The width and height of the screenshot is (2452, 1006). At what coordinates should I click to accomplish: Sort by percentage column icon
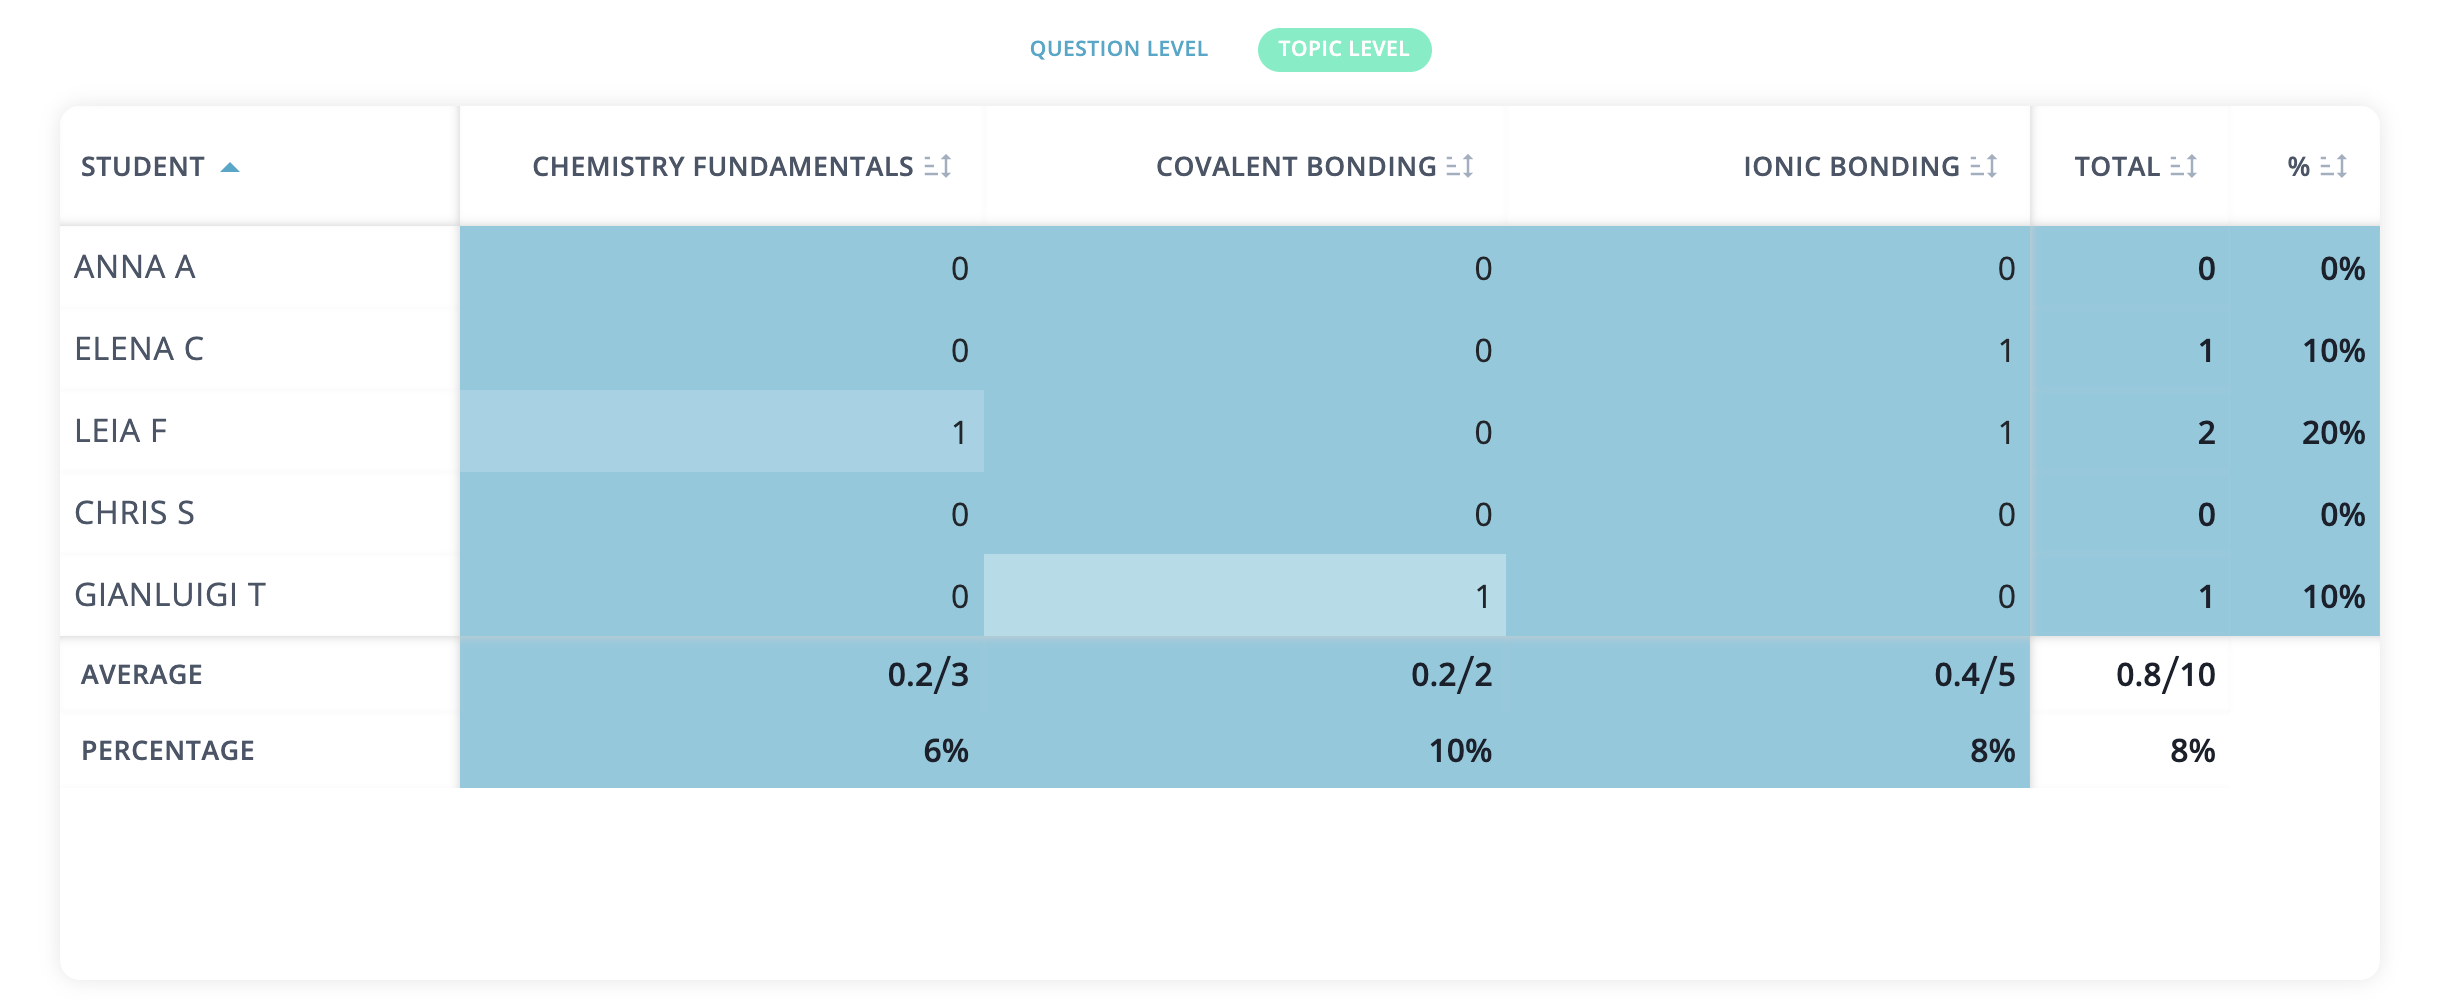pyautogui.click(x=2334, y=166)
